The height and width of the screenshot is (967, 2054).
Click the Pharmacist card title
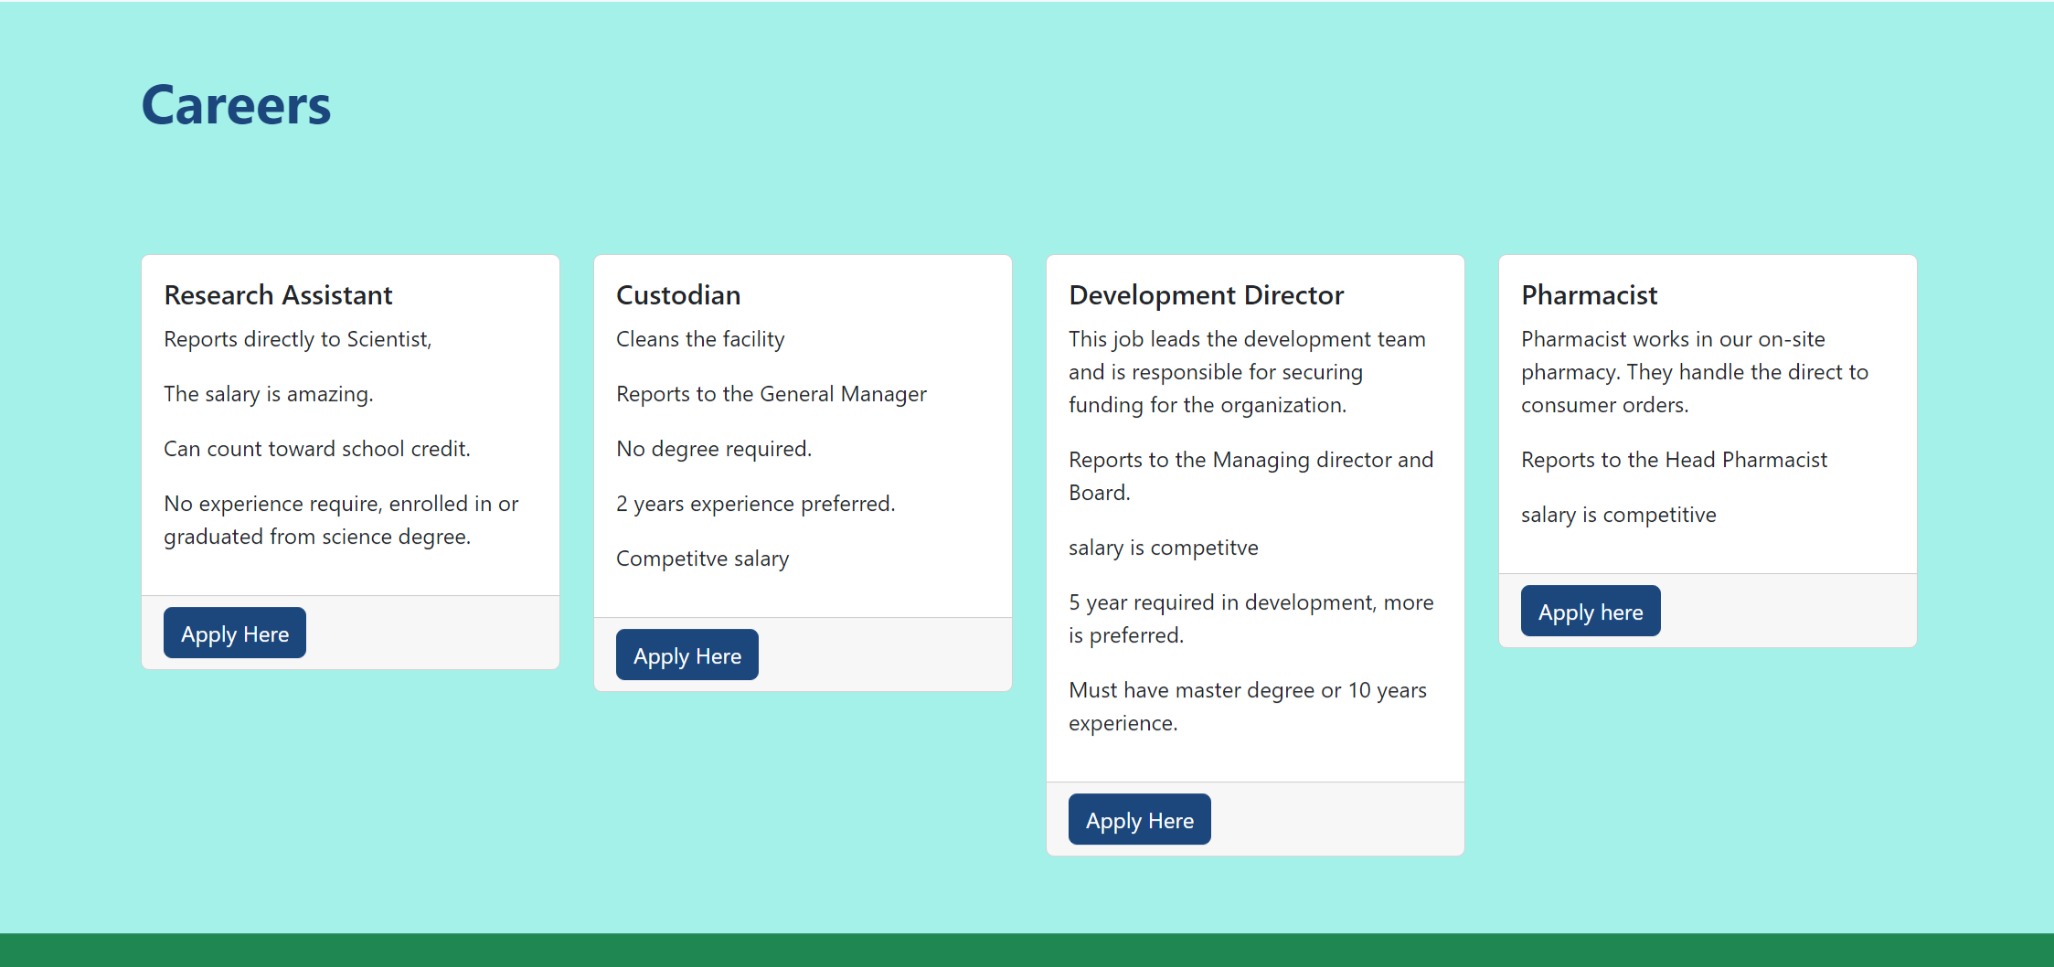[x=1589, y=295]
